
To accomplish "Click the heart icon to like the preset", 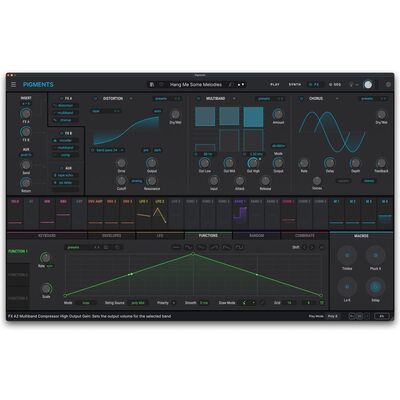I will (x=161, y=85).
